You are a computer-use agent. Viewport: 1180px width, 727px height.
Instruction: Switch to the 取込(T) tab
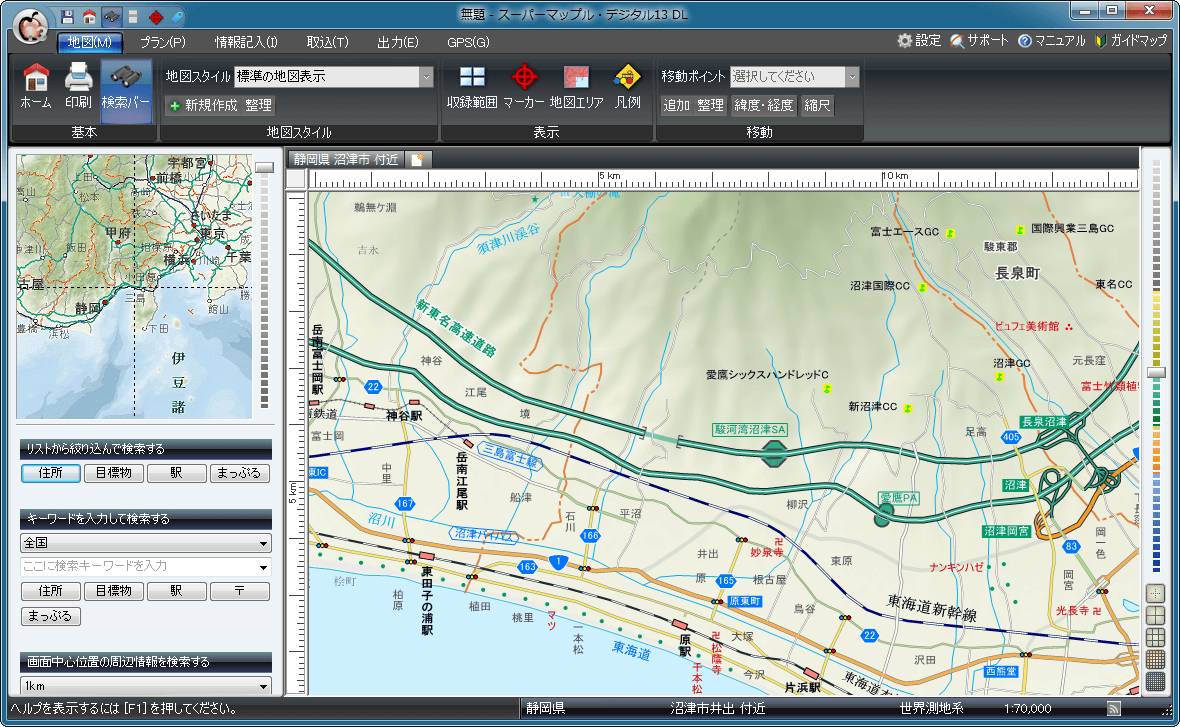click(x=327, y=42)
